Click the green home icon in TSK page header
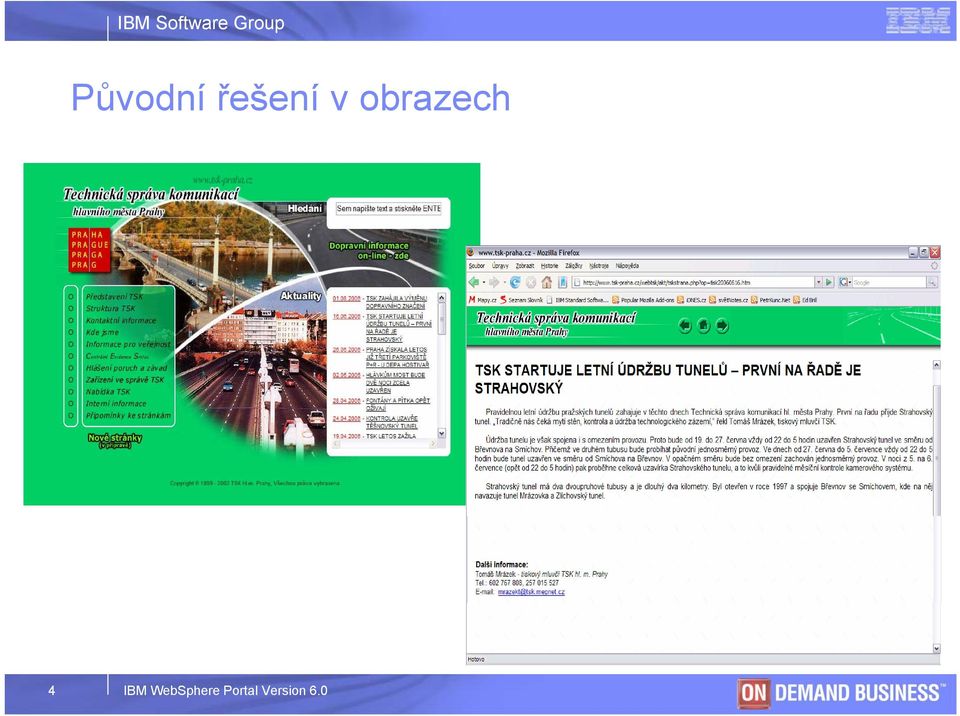 pos(703,326)
